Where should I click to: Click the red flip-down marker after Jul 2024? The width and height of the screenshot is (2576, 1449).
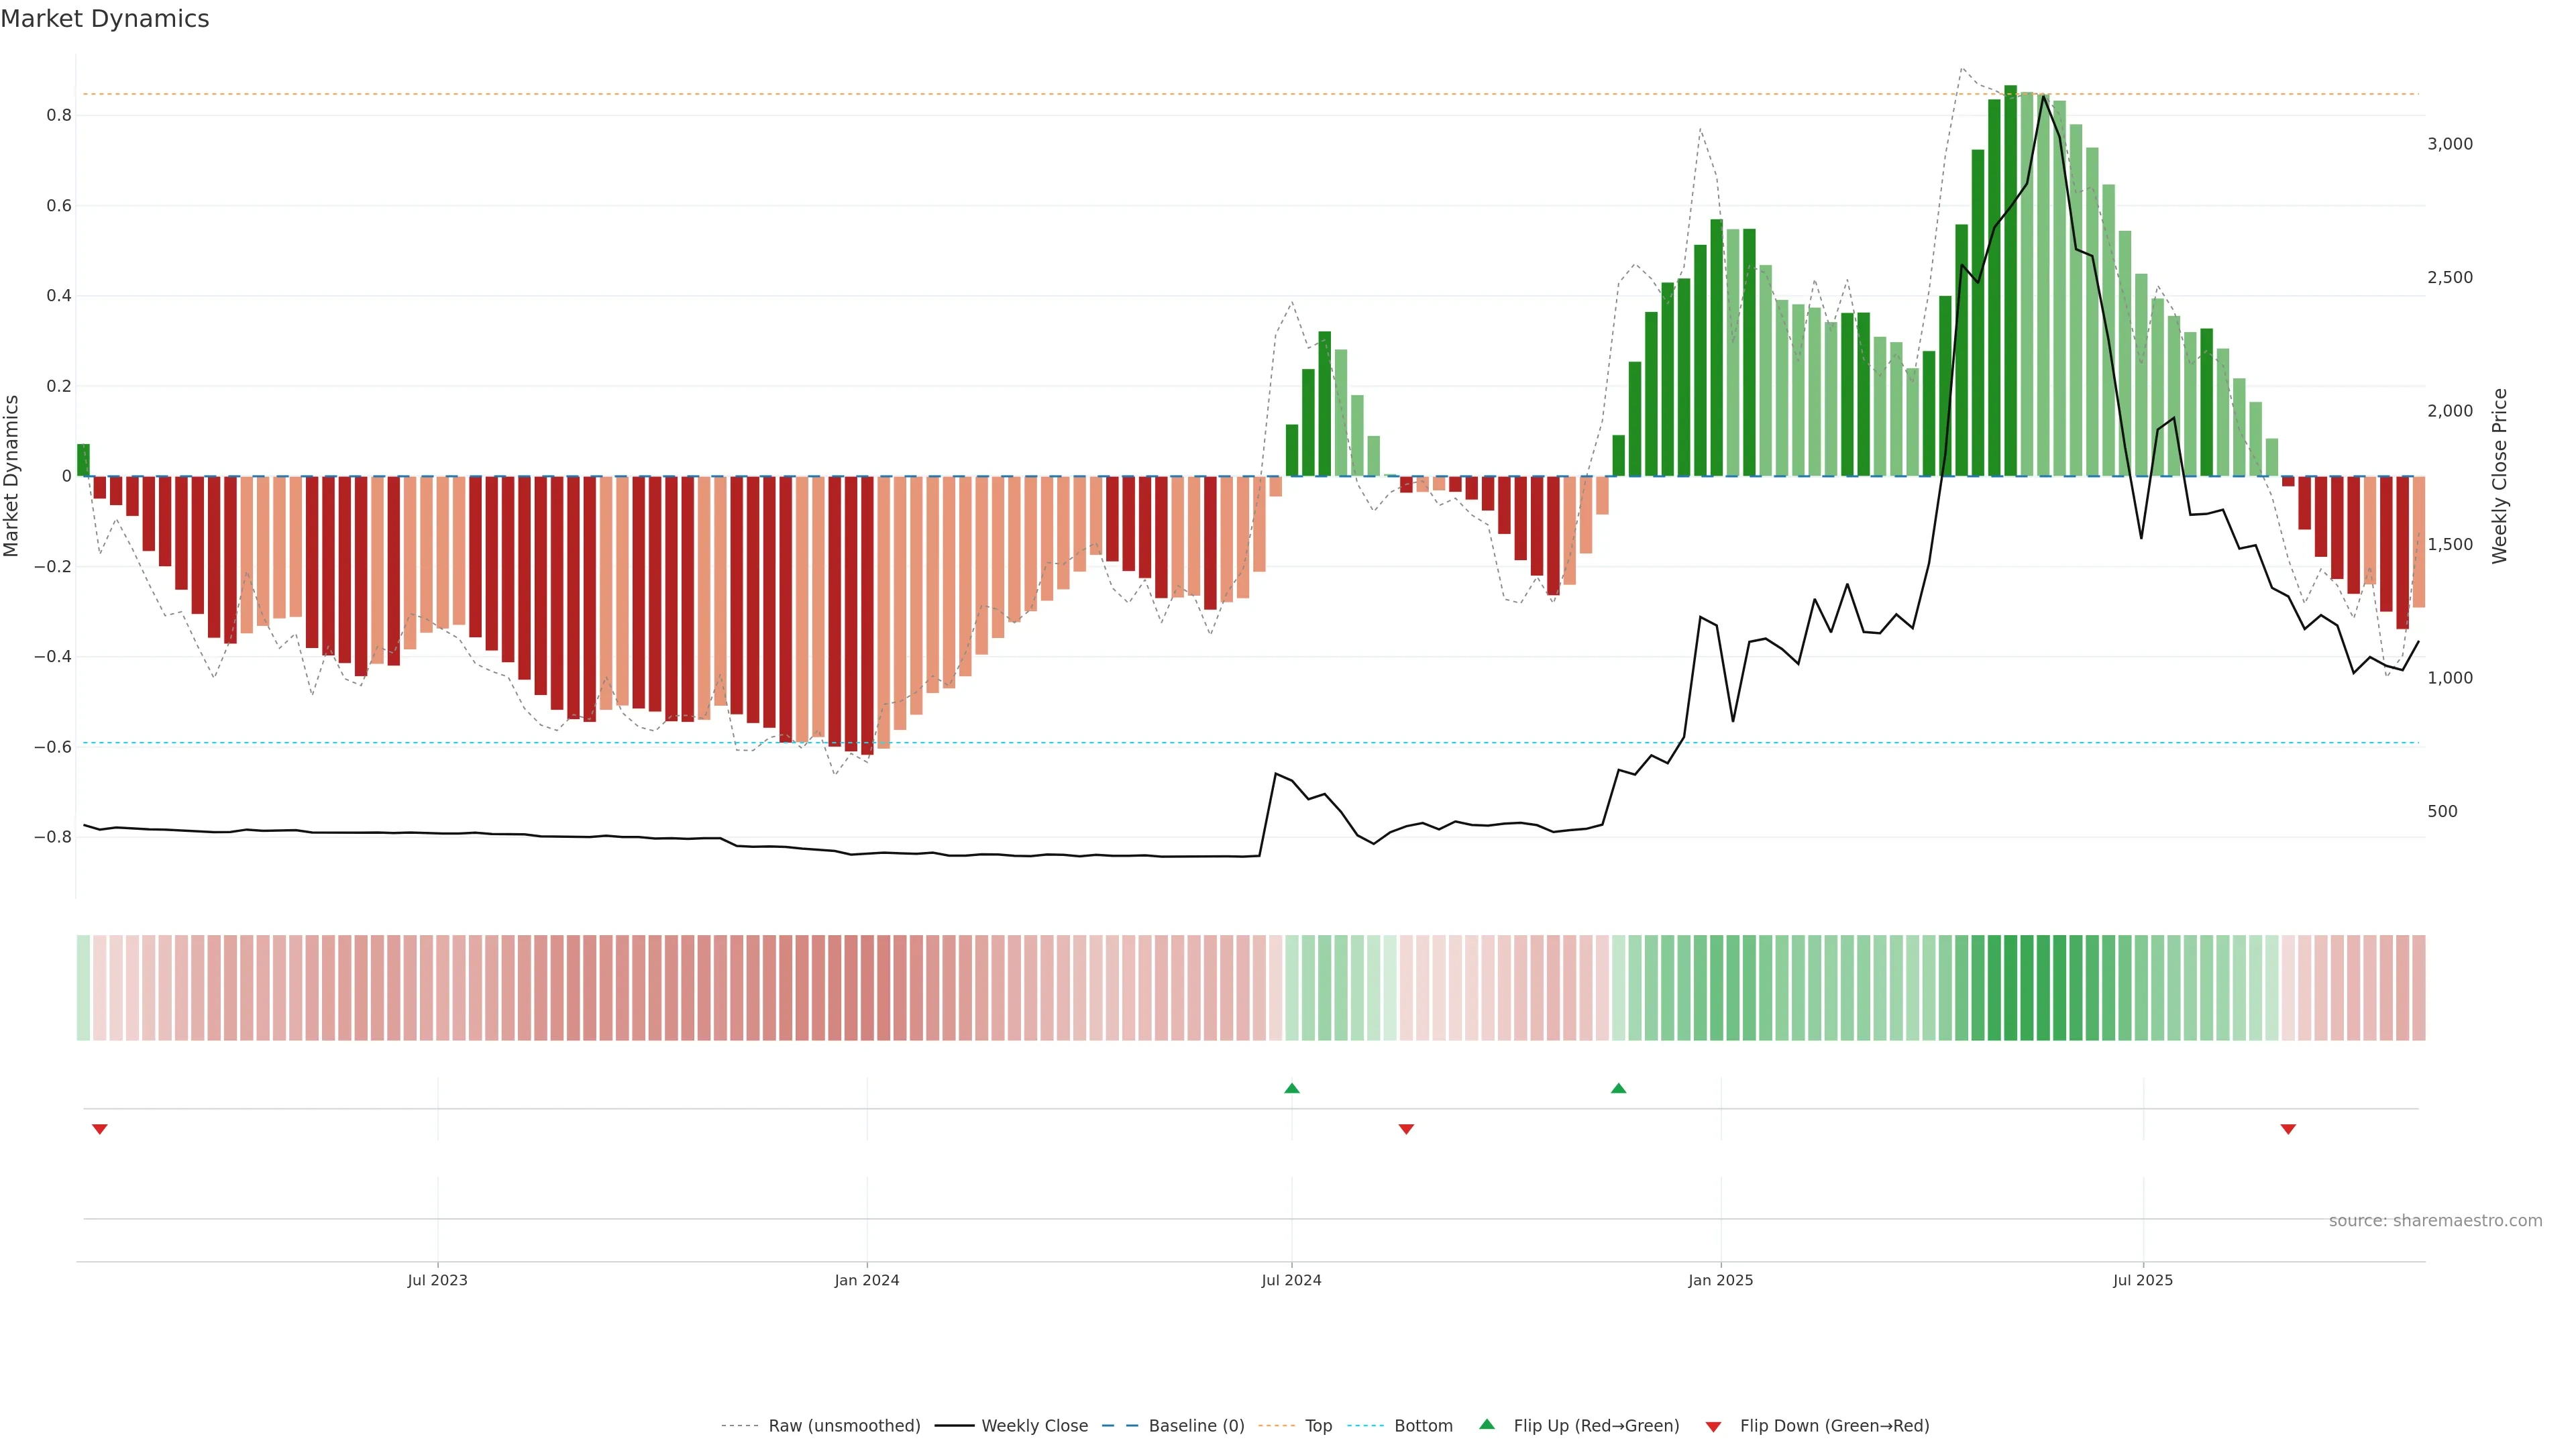[x=1406, y=1129]
